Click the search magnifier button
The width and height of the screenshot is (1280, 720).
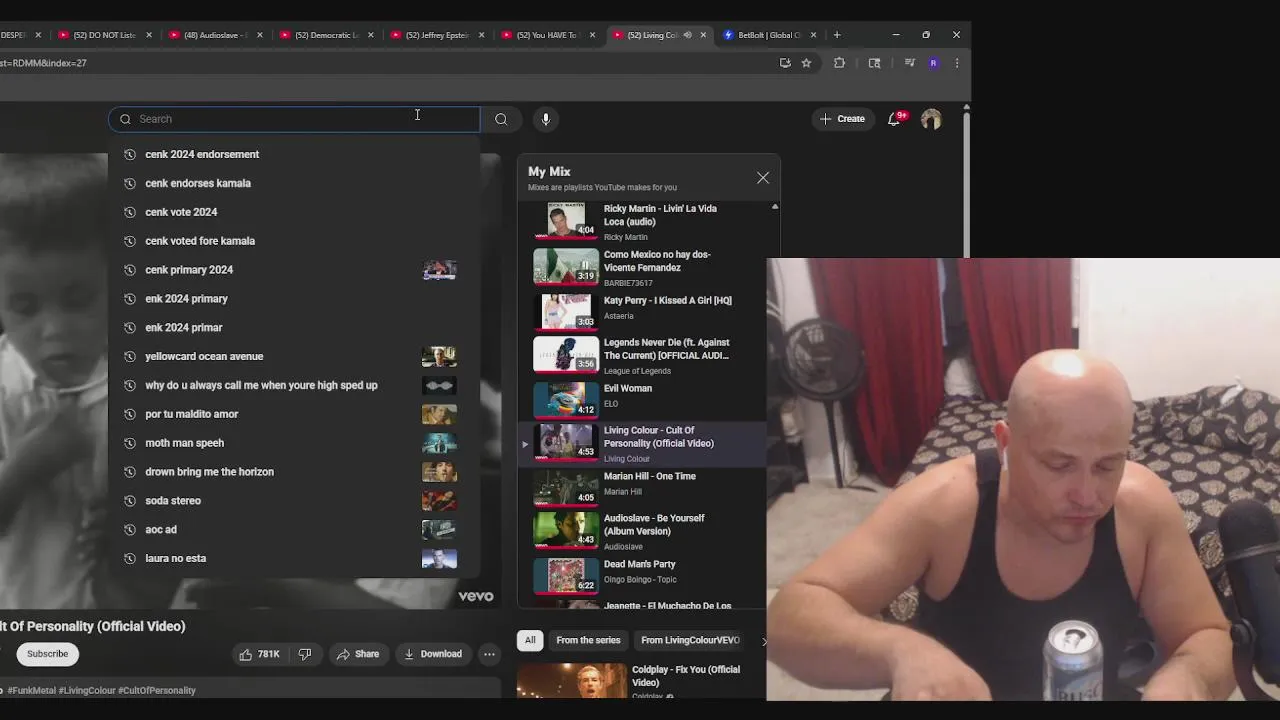click(501, 119)
